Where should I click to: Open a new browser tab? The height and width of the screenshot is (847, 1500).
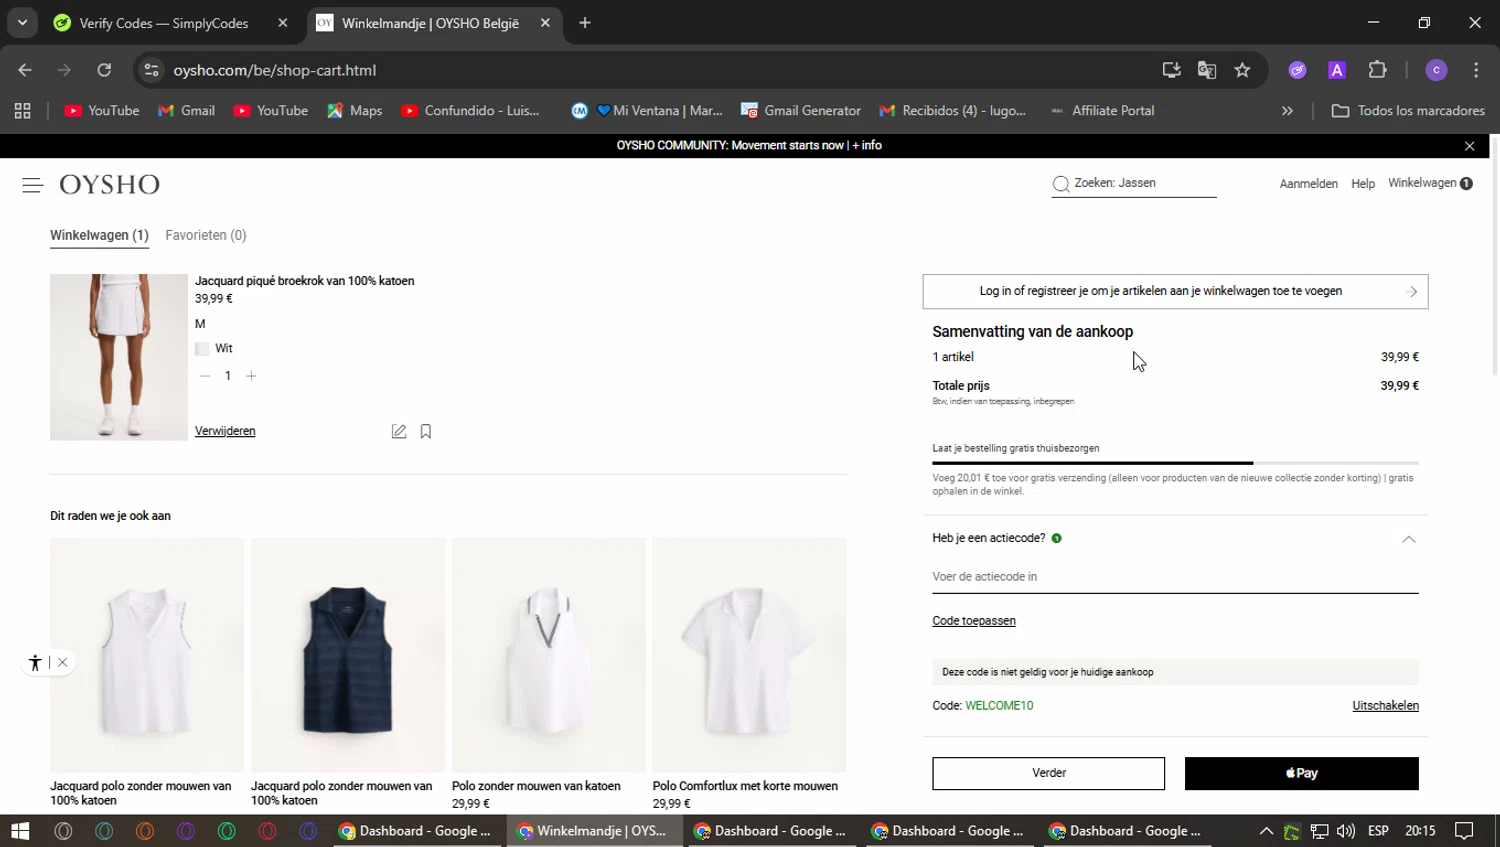click(x=585, y=23)
